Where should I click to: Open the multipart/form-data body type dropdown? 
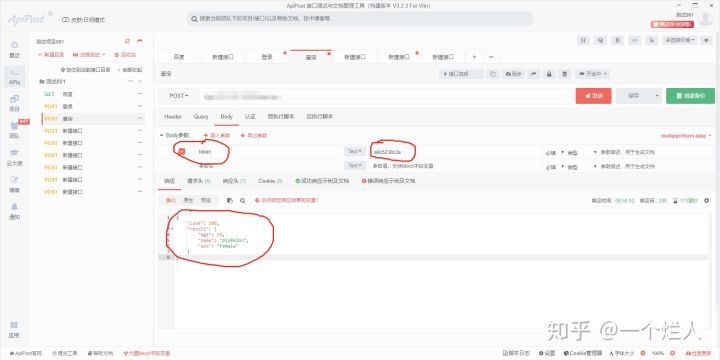click(686, 136)
